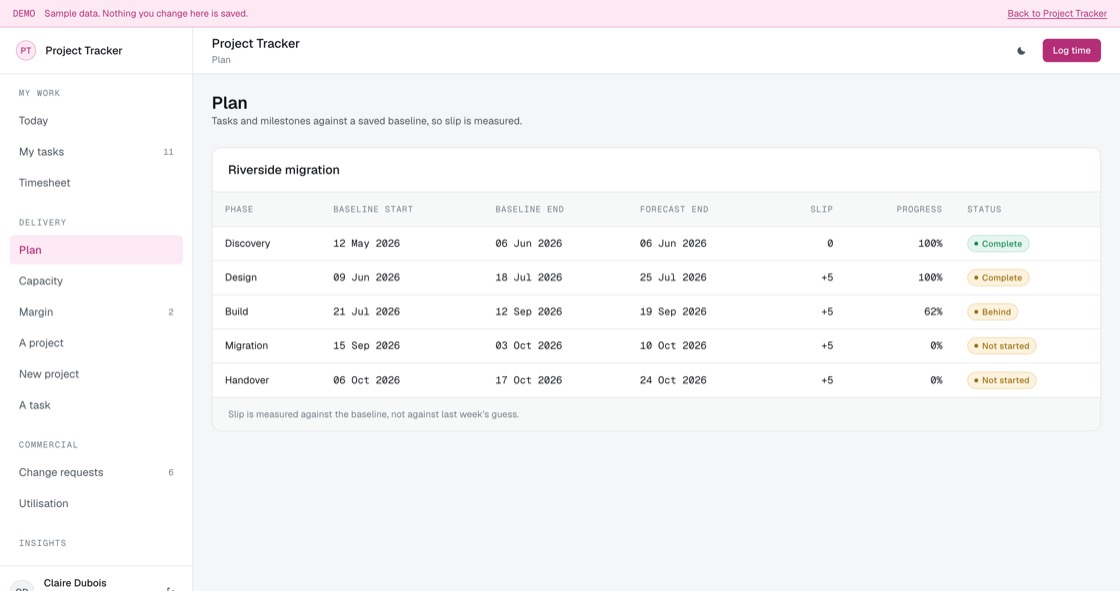Click the PT logo badge in the sidebar
Image resolution: width=1120 pixels, height=591 pixels.
tap(26, 51)
